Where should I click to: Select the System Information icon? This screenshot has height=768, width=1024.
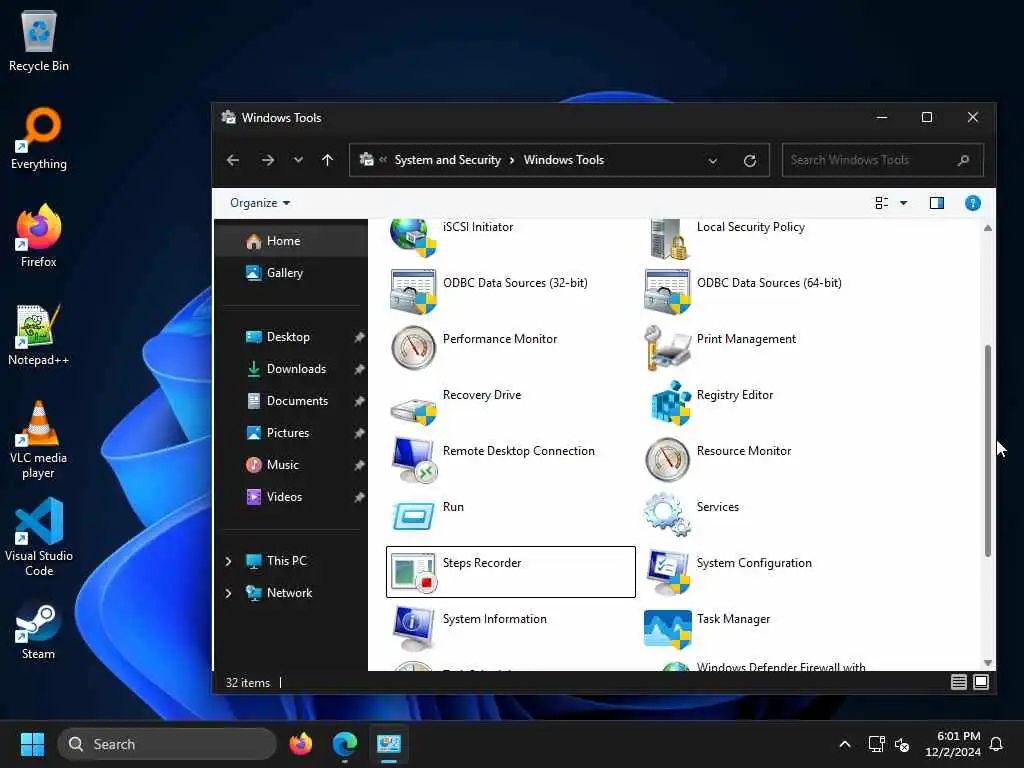tap(413, 628)
